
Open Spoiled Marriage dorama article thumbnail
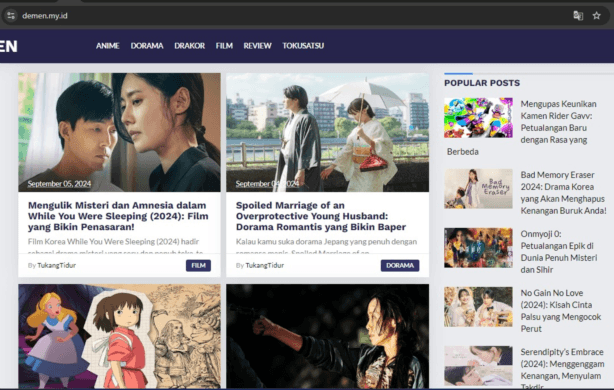(x=327, y=132)
